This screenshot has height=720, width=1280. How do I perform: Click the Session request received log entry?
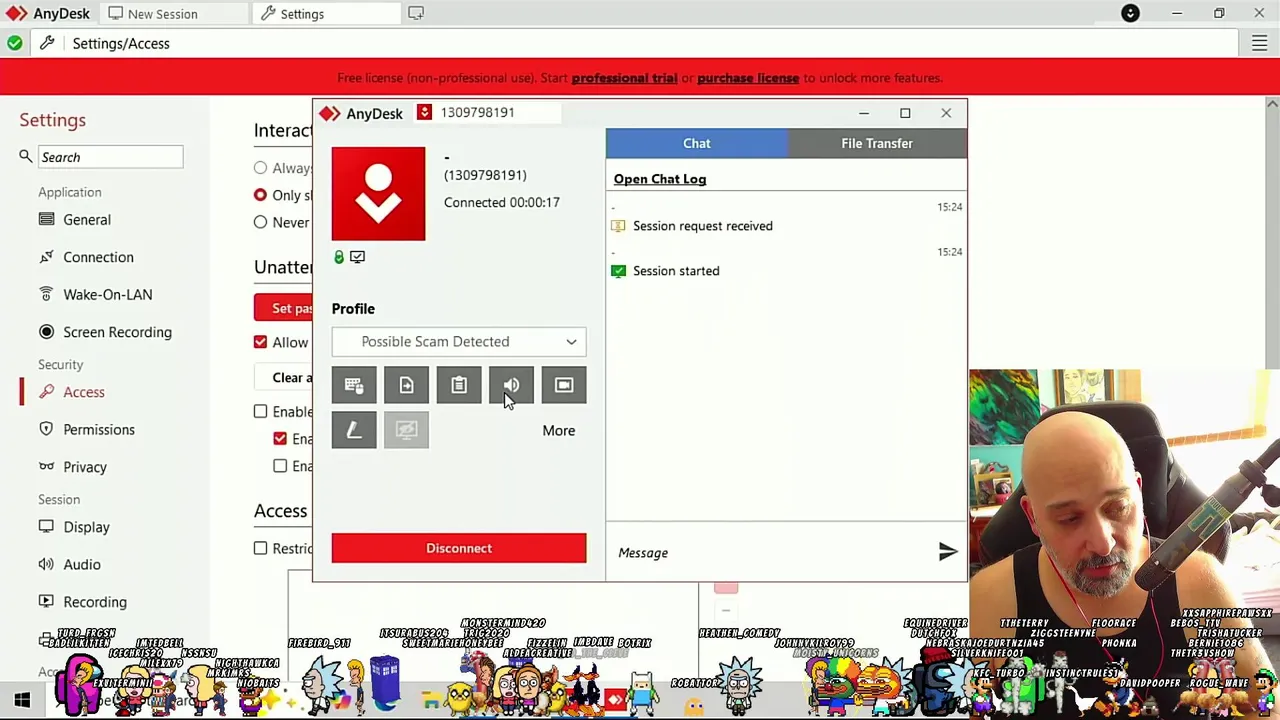[702, 226]
